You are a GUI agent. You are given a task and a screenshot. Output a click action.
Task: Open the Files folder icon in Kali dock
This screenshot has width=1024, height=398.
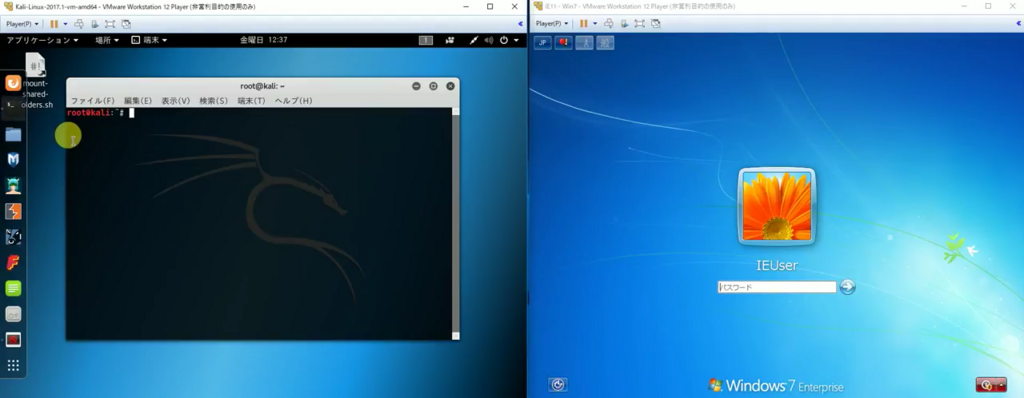[x=13, y=134]
